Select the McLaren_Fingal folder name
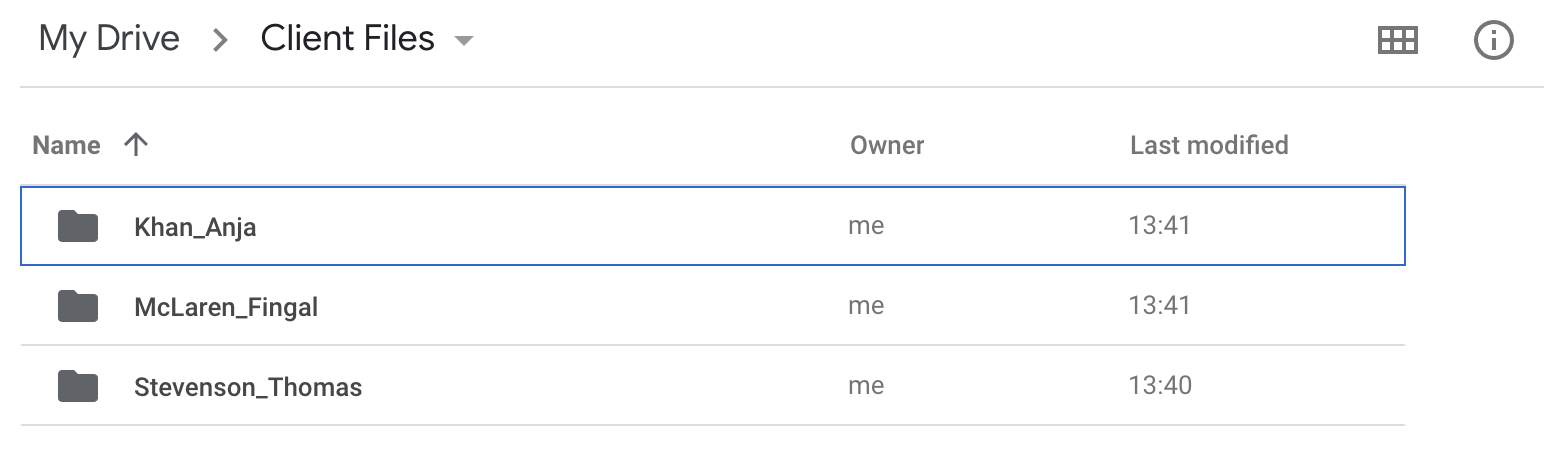The image size is (1544, 456). pyautogui.click(x=226, y=307)
